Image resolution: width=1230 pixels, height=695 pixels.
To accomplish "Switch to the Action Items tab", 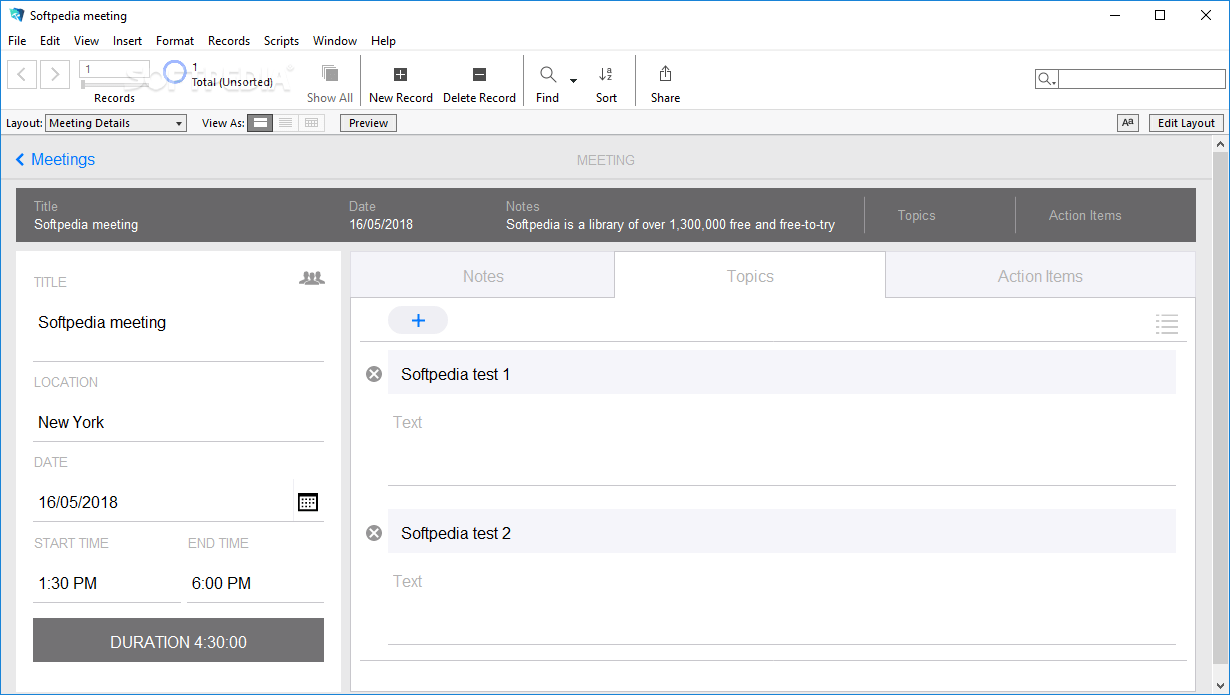I will 1040,276.
